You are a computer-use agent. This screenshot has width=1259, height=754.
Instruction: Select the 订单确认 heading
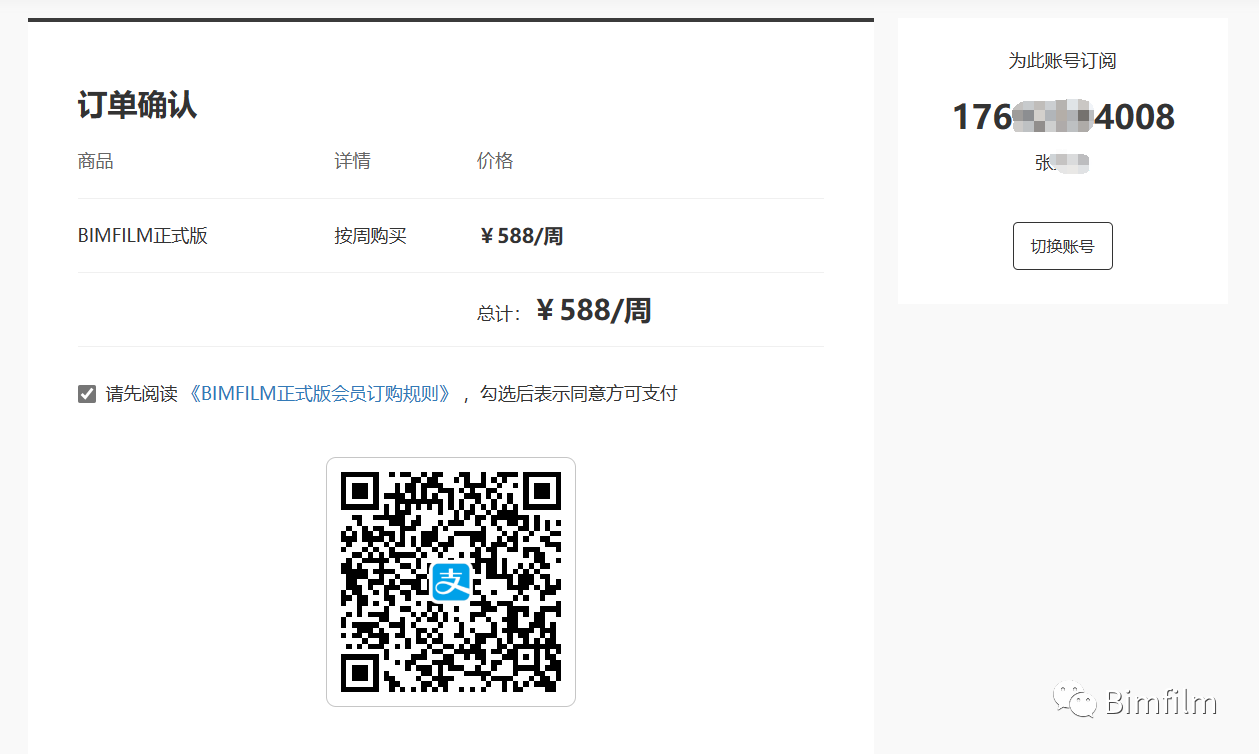tap(137, 105)
